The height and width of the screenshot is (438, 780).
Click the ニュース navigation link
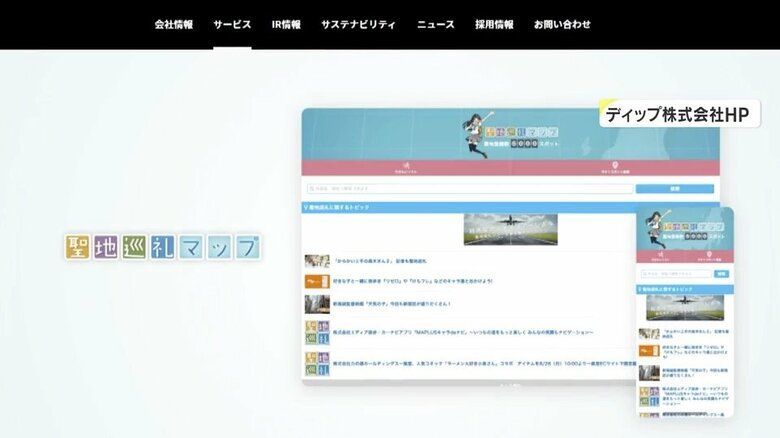(435, 24)
